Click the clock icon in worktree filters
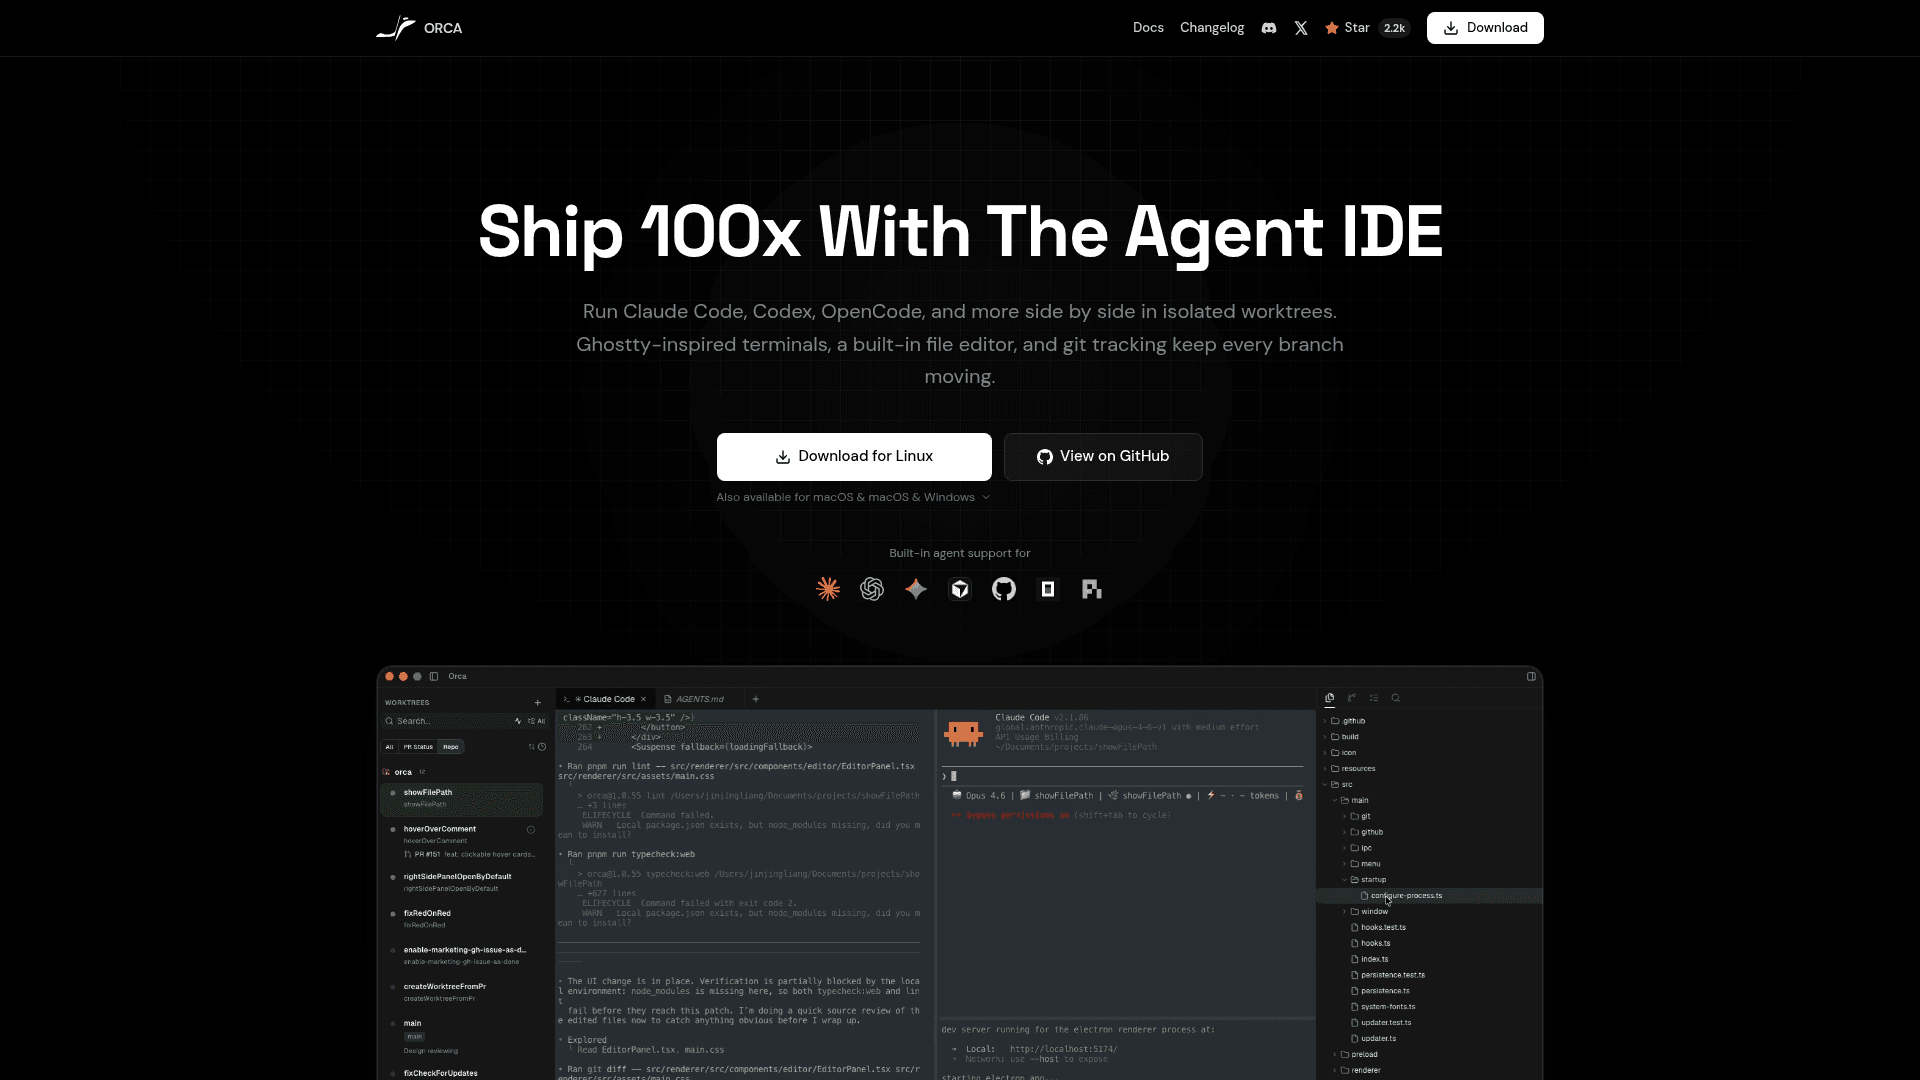 (542, 747)
